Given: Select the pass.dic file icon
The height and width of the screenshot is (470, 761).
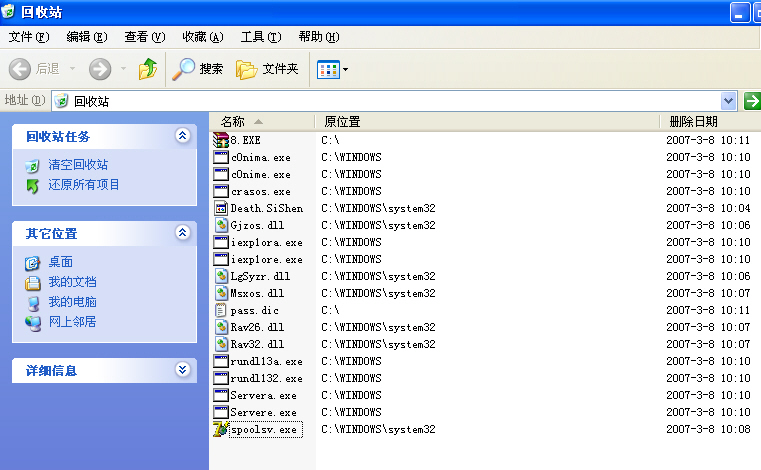Looking at the screenshot, I should click(221, 310).
